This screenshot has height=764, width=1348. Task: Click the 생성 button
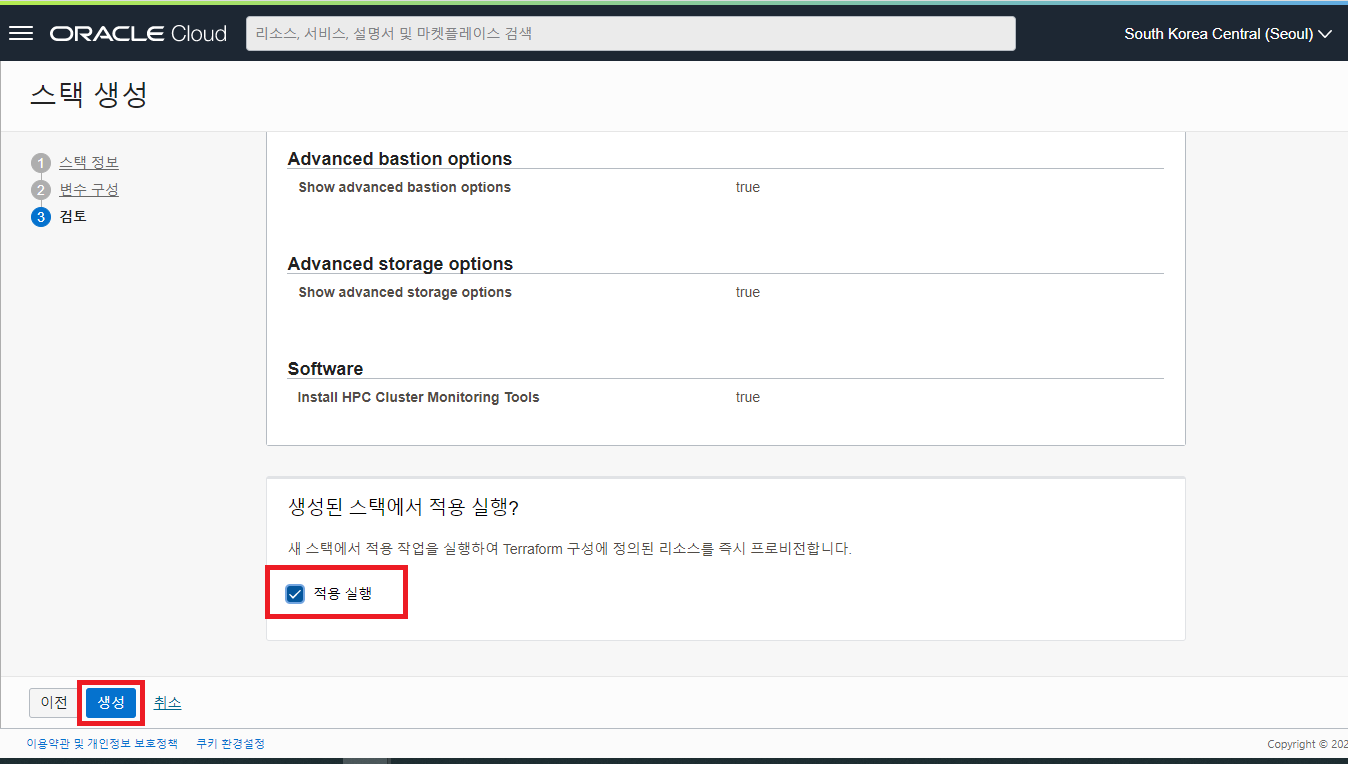pos(111,703)
